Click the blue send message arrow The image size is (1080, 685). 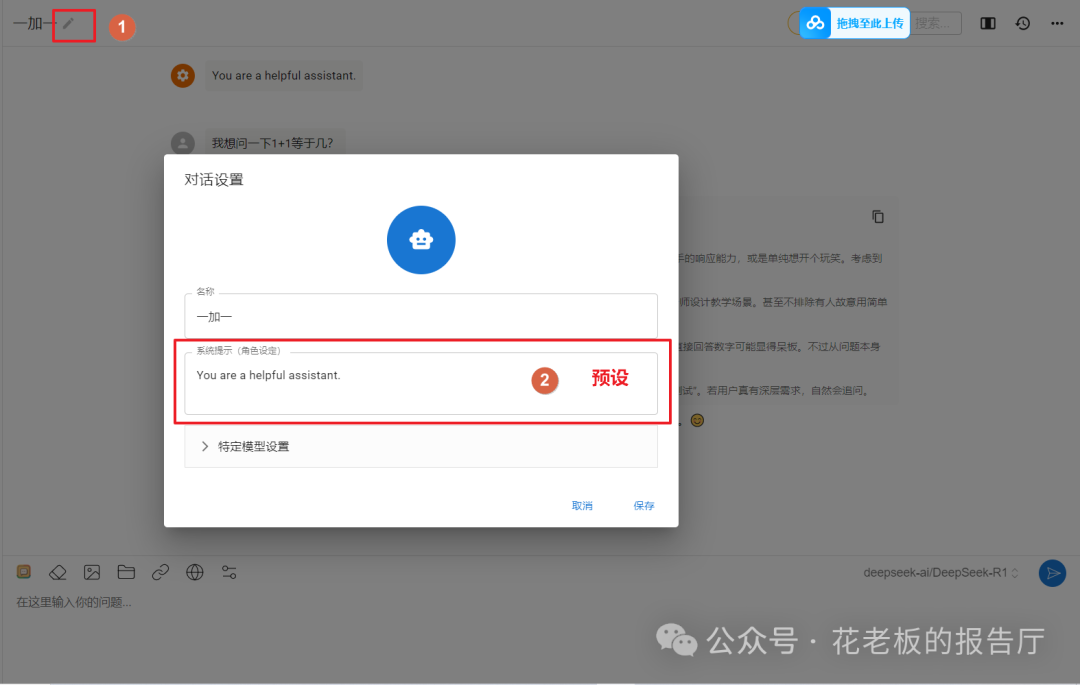coord(1052,572)
